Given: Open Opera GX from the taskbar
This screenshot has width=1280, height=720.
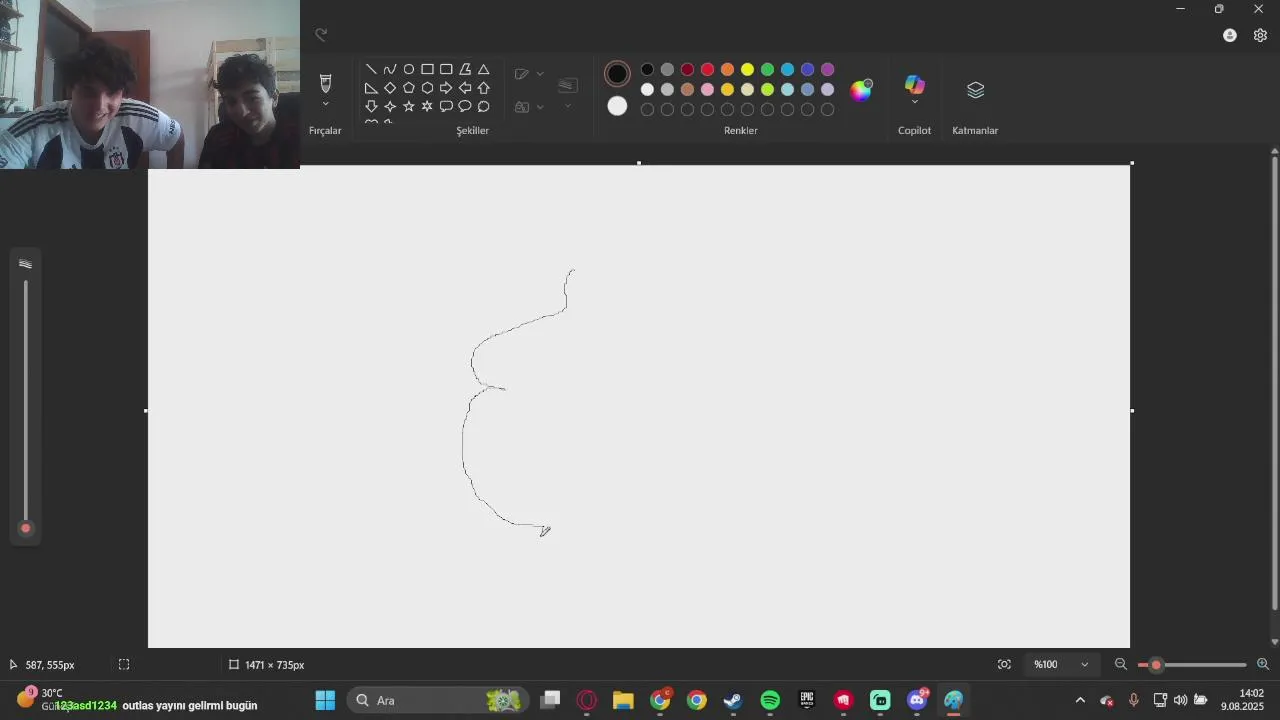Looking at the screenshot, I should point(586,700).
